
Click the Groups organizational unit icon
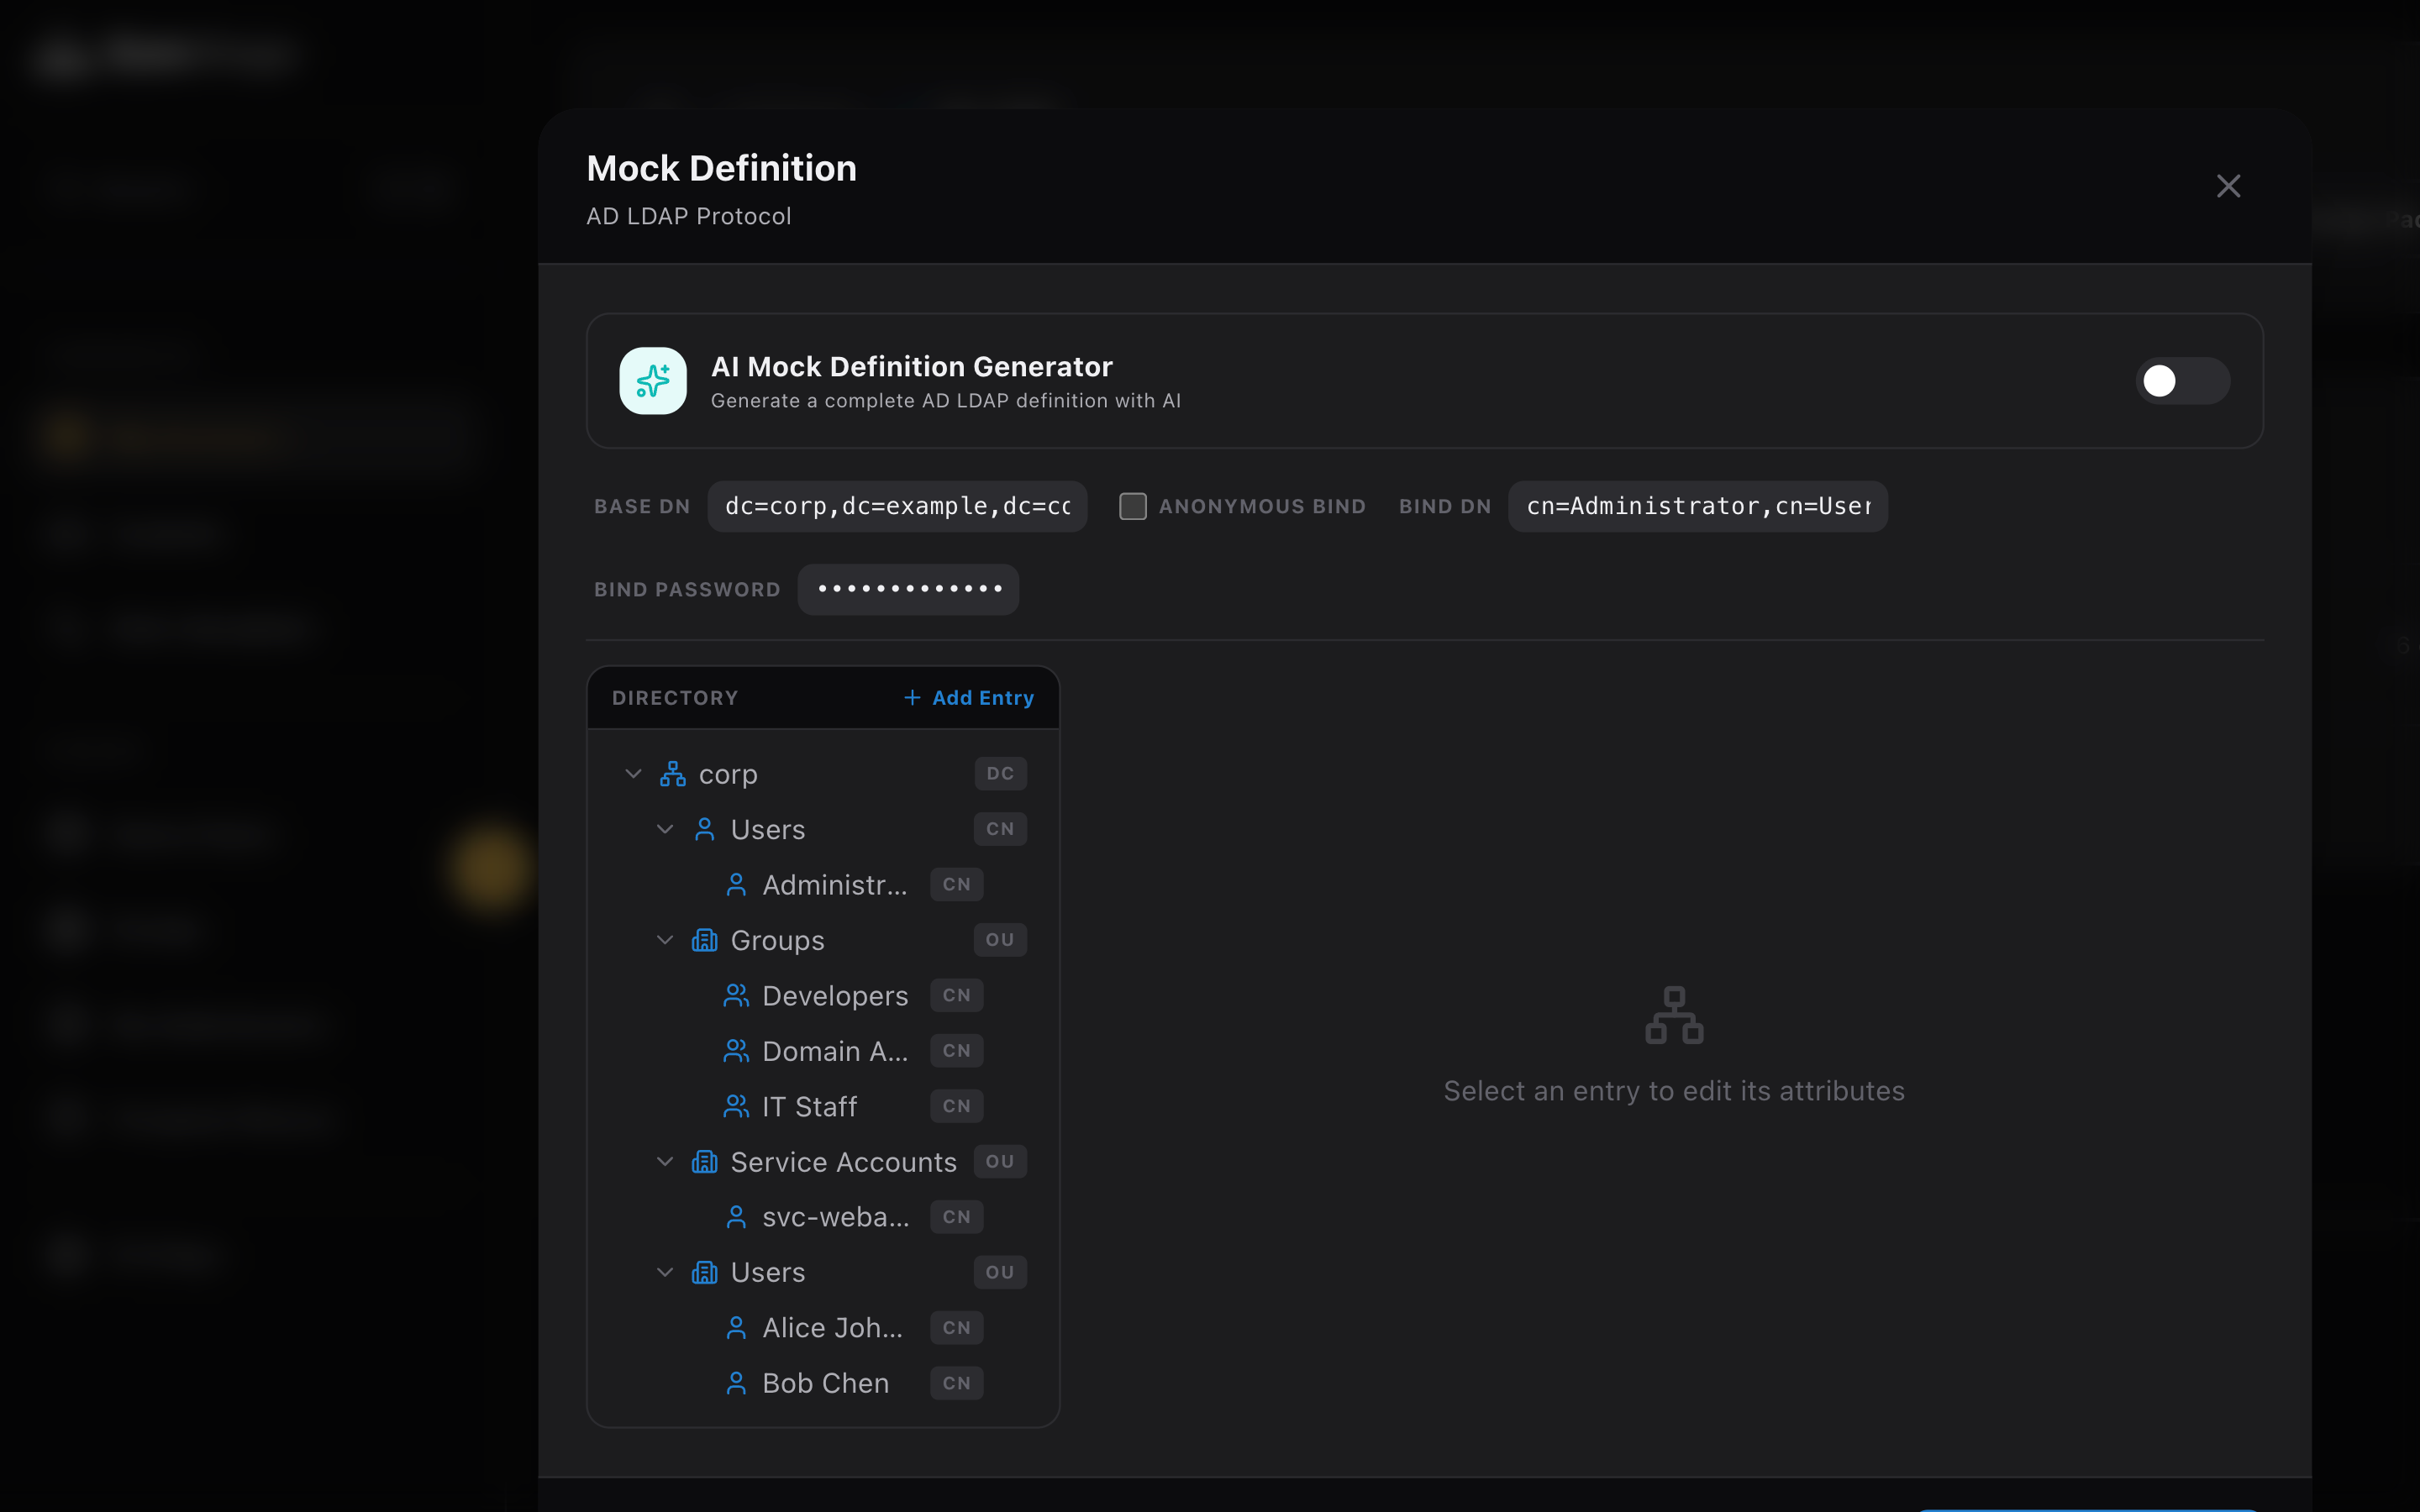[704, 940]
